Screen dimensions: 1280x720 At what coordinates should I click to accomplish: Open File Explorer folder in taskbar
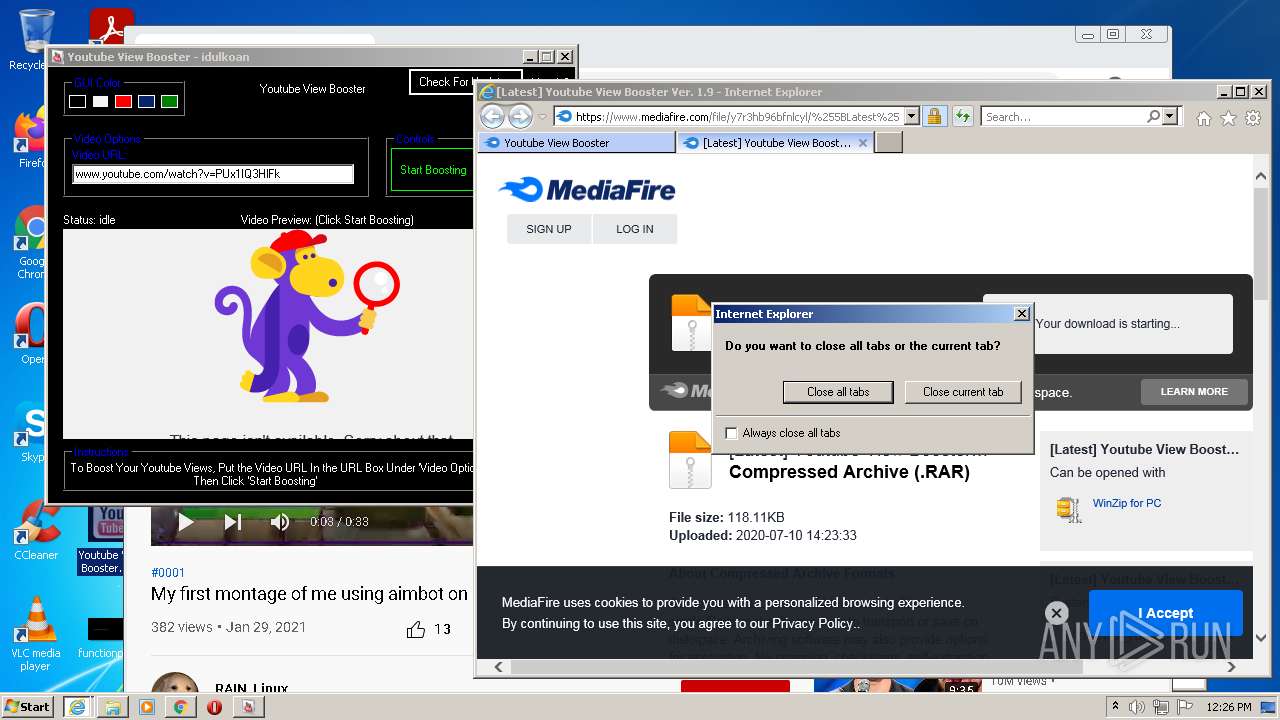(x=113, y=707)
